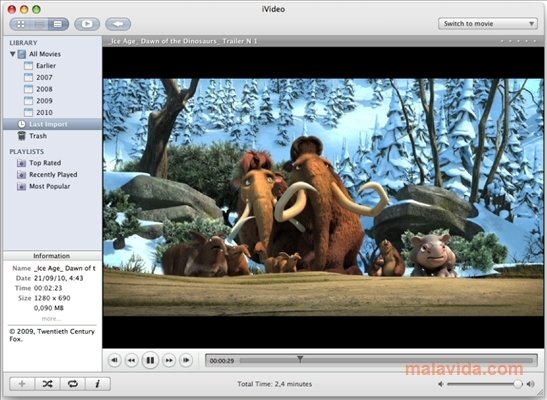Viewport: 547px width, 400px height.
Task: Mute using the low volume speaker icon
Action: coord(441,384)
